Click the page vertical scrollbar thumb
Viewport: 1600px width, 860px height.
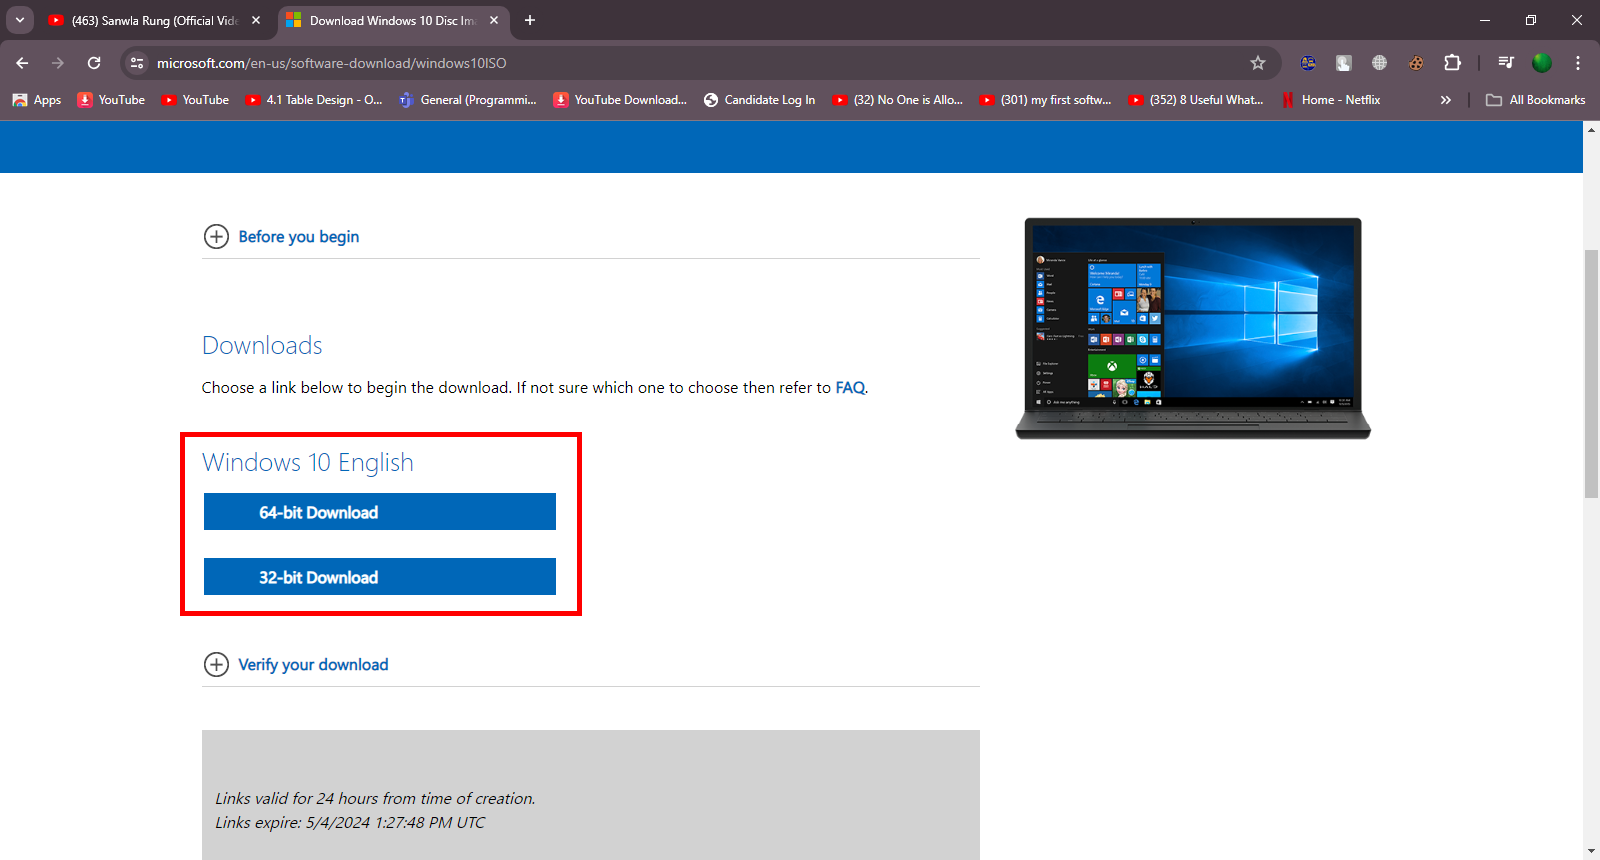point(1591,373)
